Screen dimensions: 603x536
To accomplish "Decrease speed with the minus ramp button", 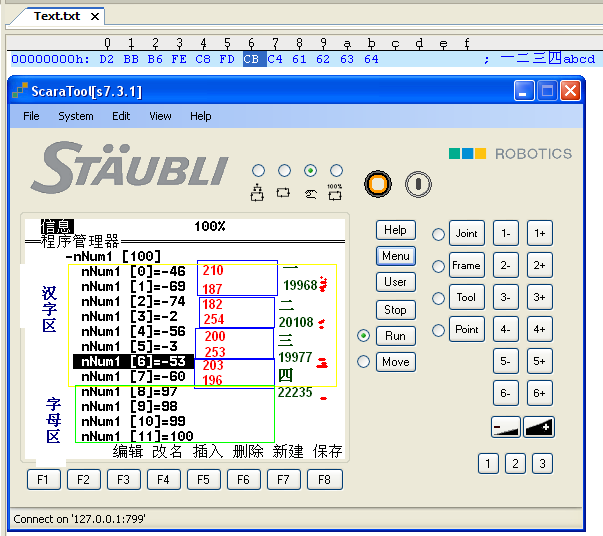I will click(506, 427).
